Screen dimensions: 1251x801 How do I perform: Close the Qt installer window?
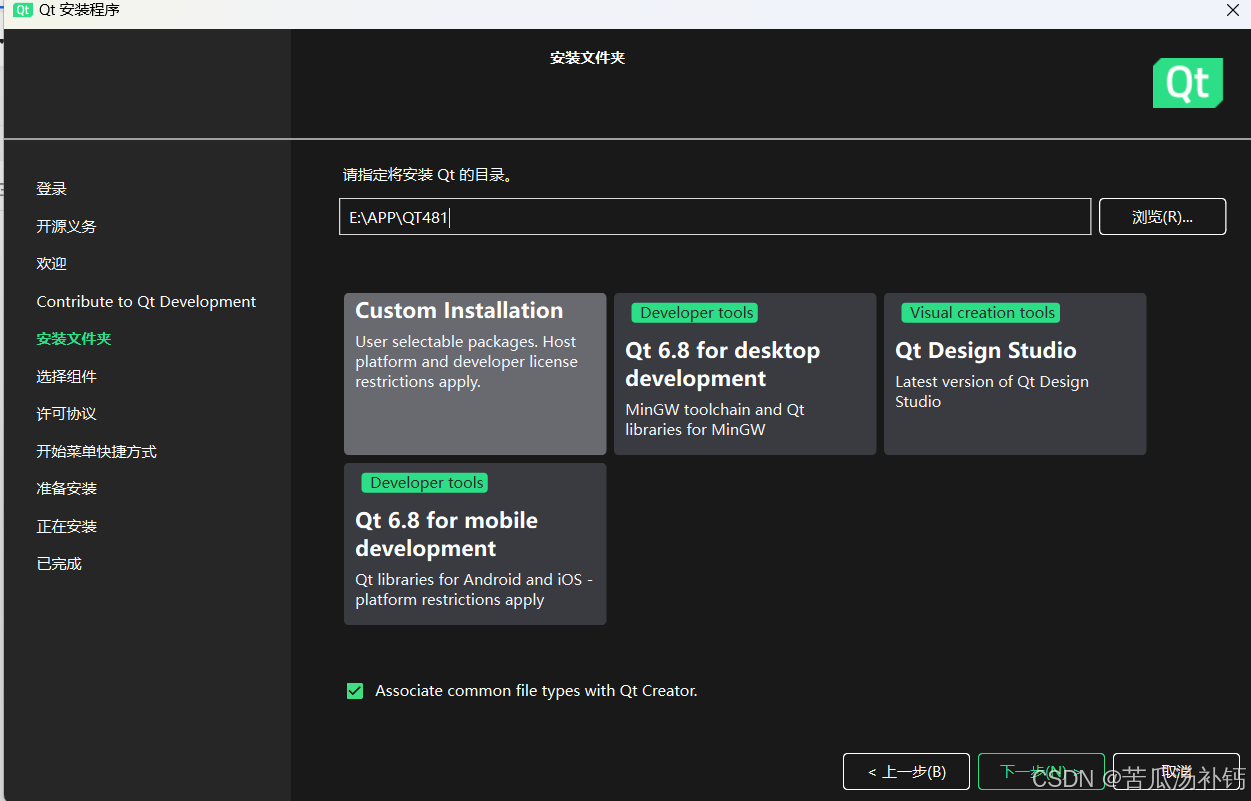click(x=1233, y=10)
